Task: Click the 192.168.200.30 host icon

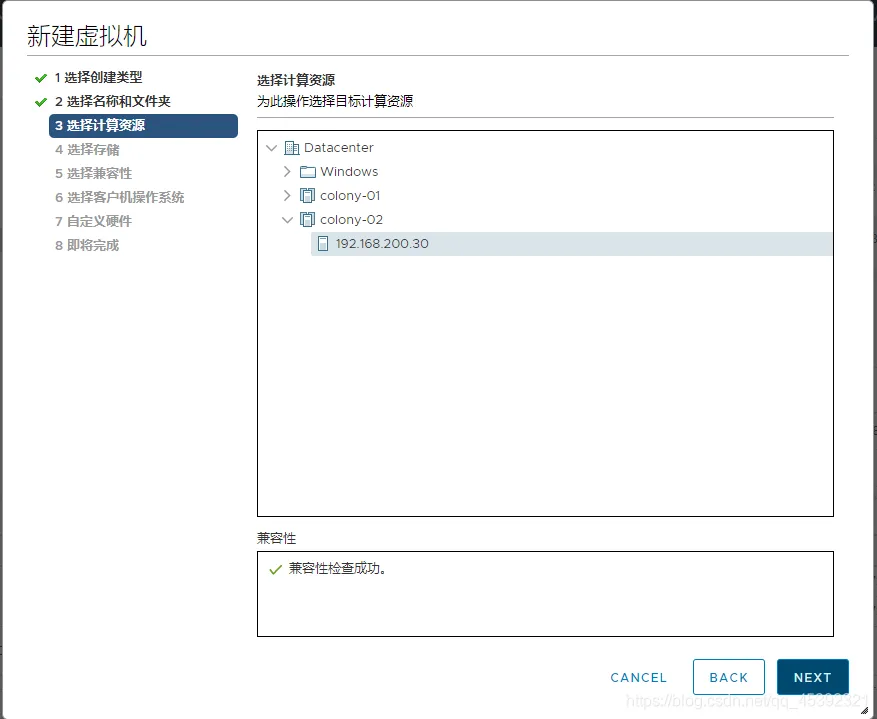Action: click(323, 244)
